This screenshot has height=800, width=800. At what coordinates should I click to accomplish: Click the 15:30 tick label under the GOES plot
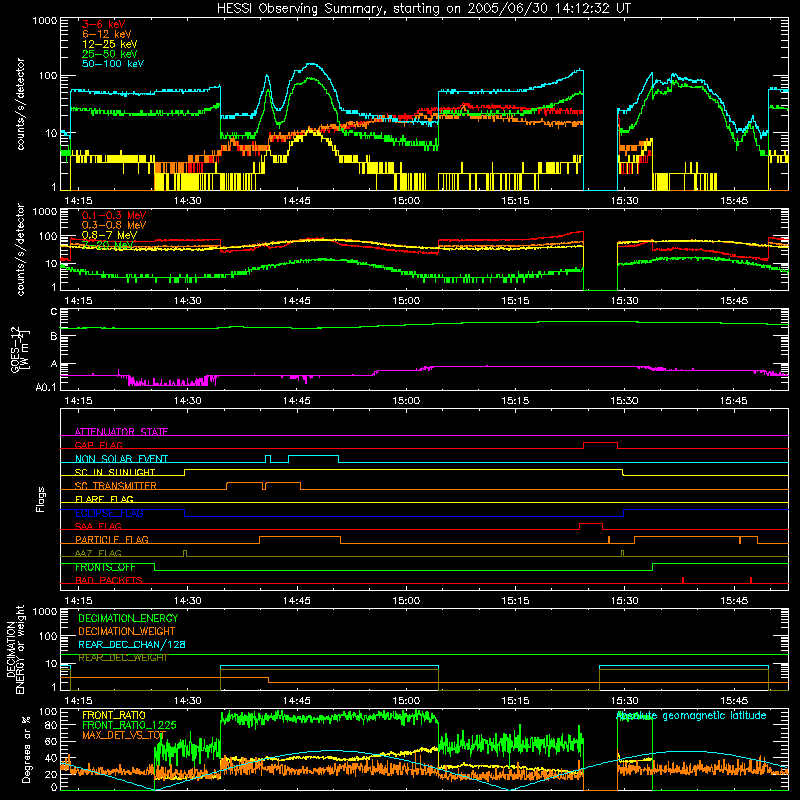tap(624, 400)
